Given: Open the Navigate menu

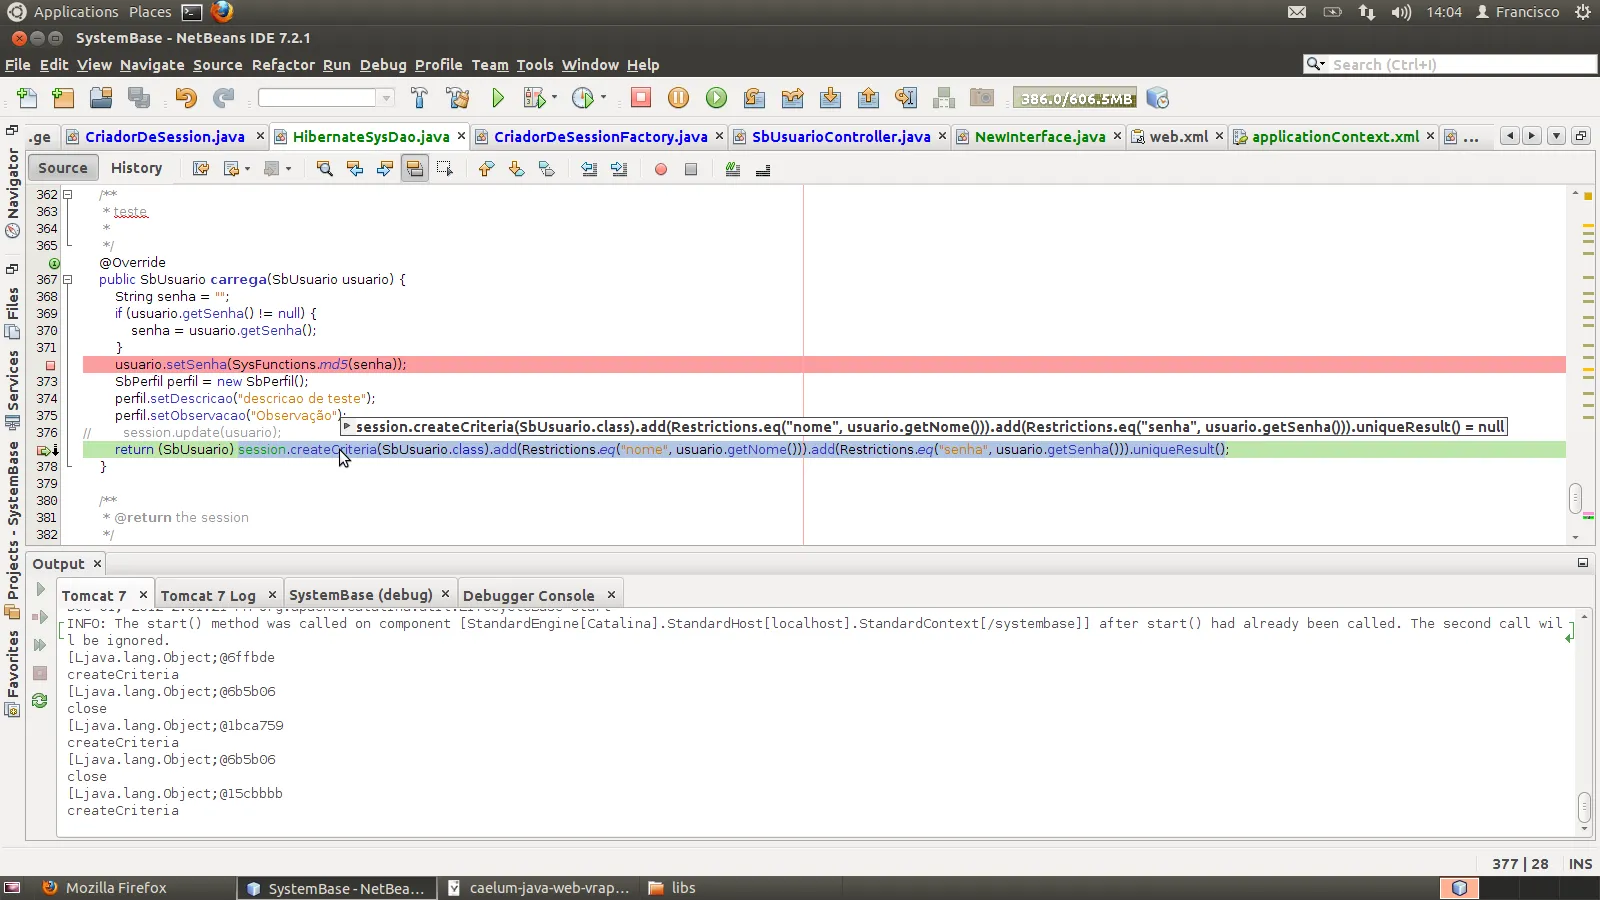Looking at the screenshot, I should [x=152, y=65].
